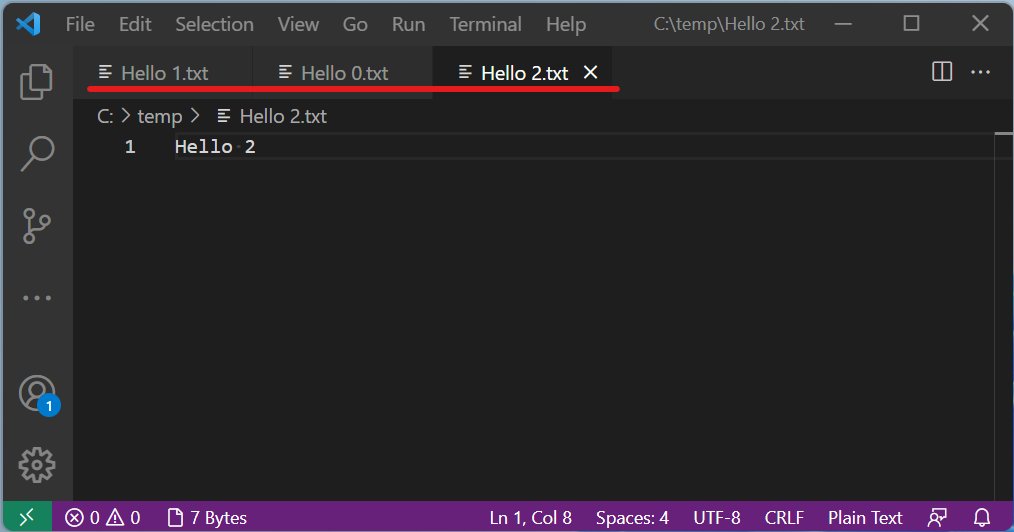Open editor More Actions ellipsis menu
Viewport: 1014px width, 532px height.
980,72
